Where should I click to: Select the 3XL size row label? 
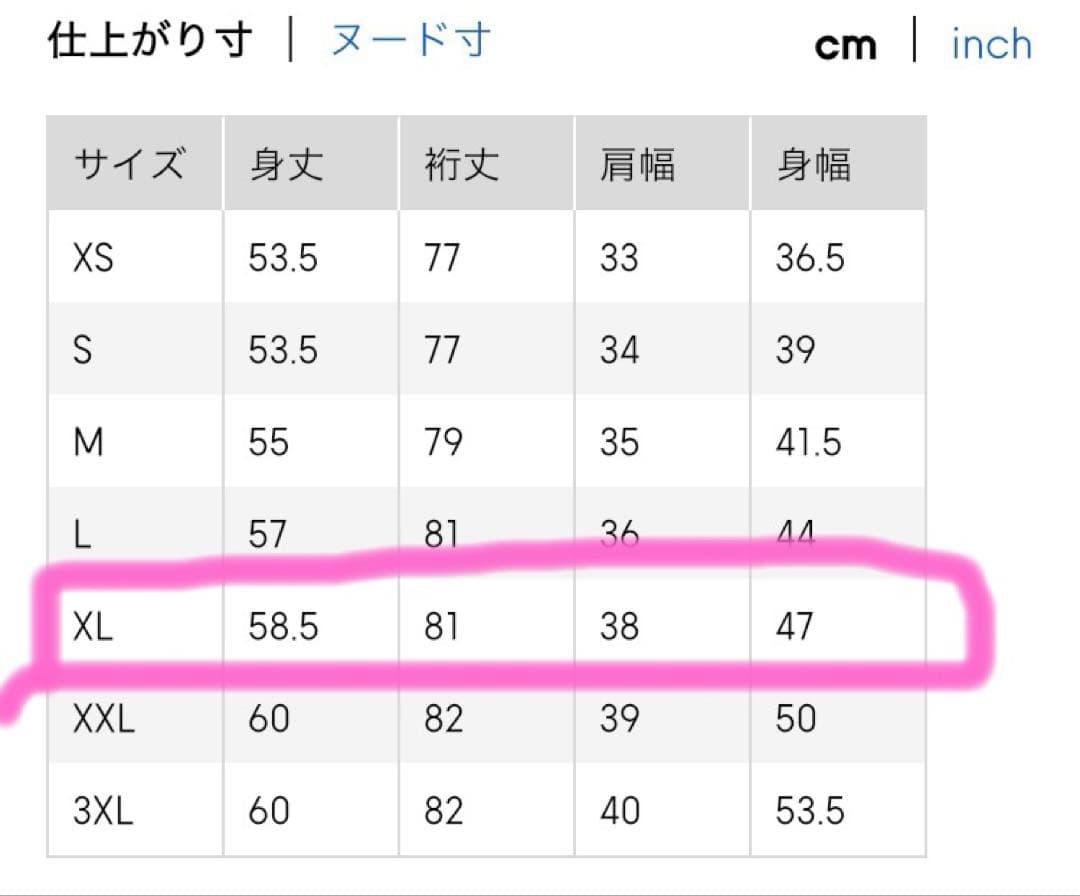click(103, 810)
